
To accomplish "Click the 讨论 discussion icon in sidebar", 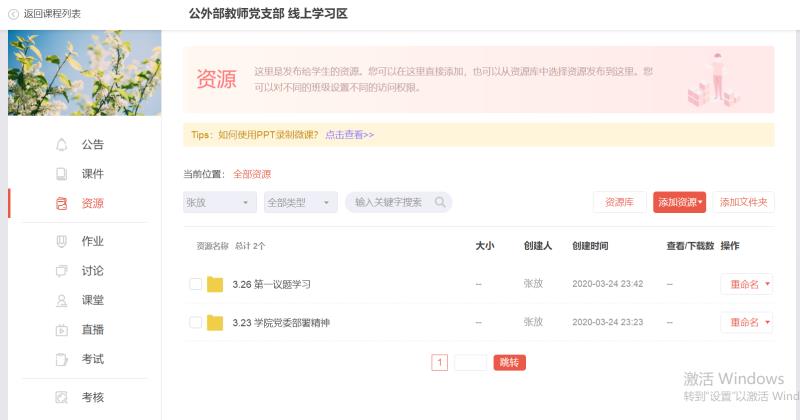I will click(62, 271).
